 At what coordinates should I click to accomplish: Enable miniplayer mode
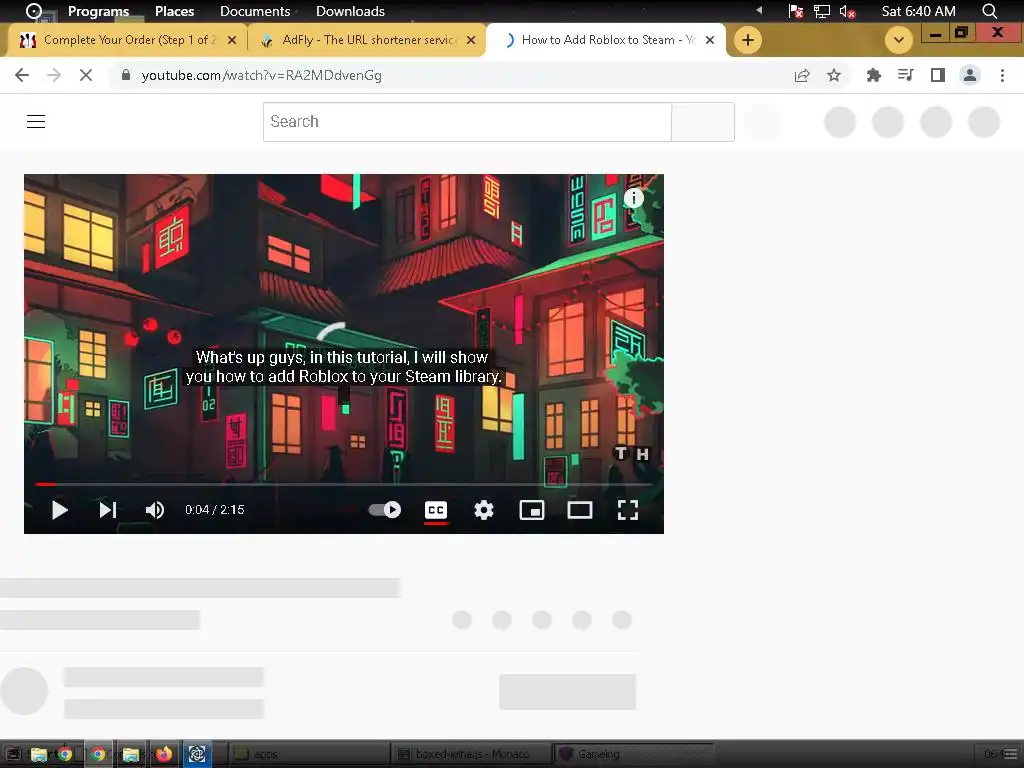532,510
